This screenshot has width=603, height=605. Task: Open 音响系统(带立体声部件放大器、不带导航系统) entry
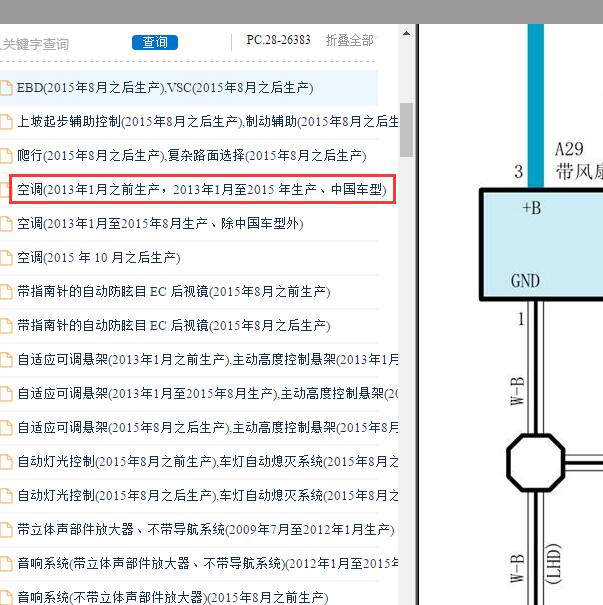click(208, 563)
